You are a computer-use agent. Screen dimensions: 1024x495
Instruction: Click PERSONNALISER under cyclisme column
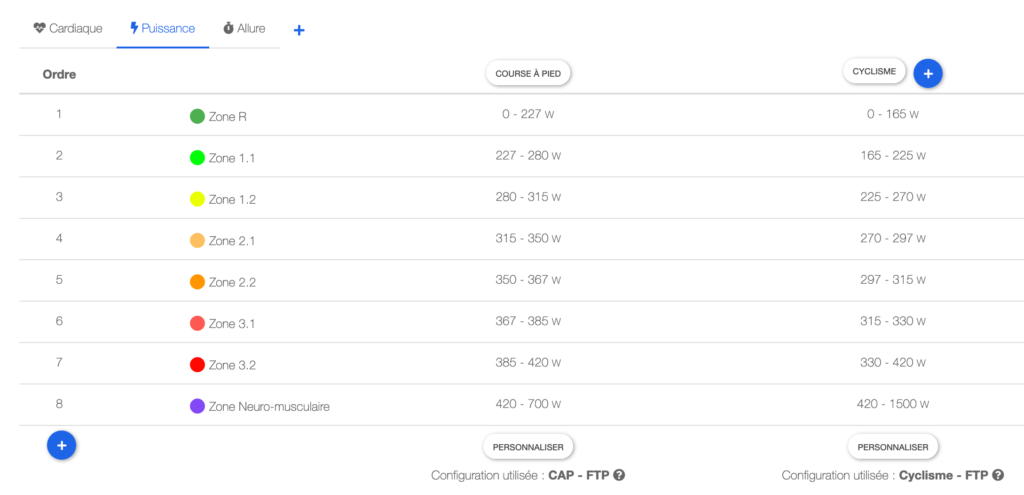click(x=893, y=447)
